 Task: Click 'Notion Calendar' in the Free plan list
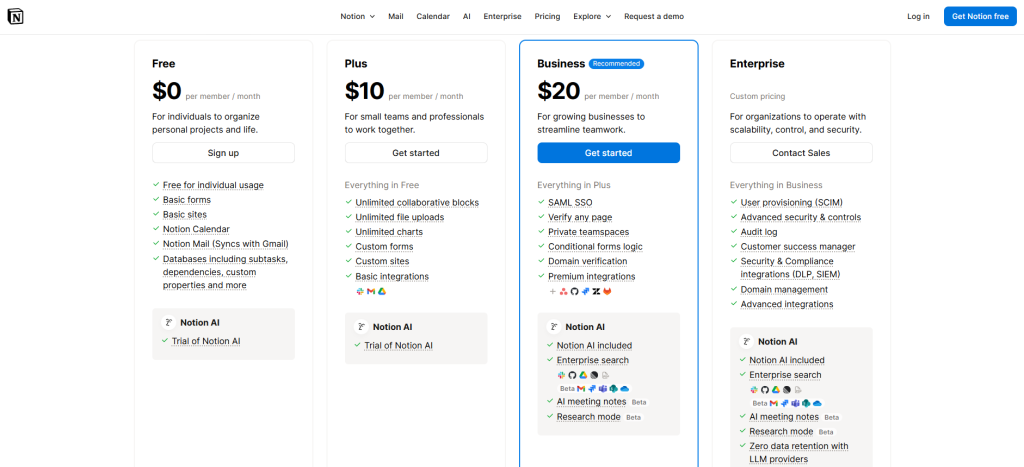pos(196,229)
